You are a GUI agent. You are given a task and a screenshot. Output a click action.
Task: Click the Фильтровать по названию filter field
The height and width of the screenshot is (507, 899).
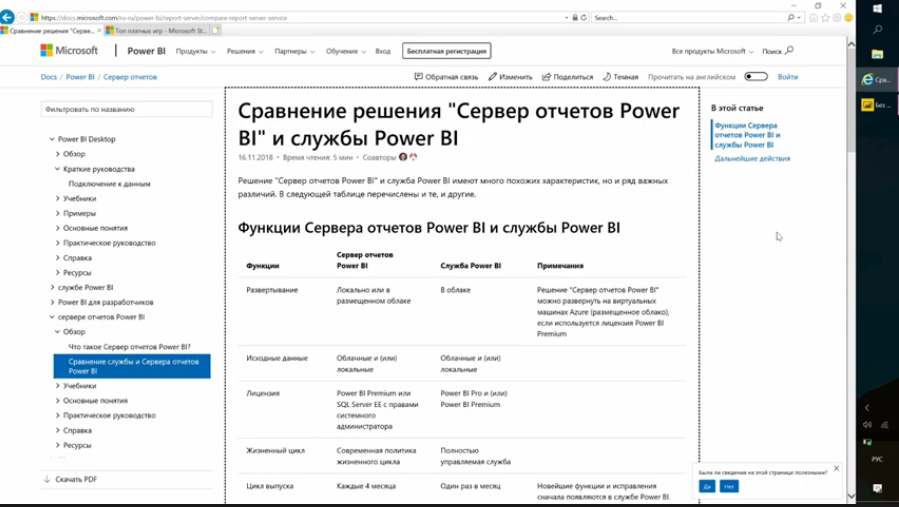[x=127, y=109]
